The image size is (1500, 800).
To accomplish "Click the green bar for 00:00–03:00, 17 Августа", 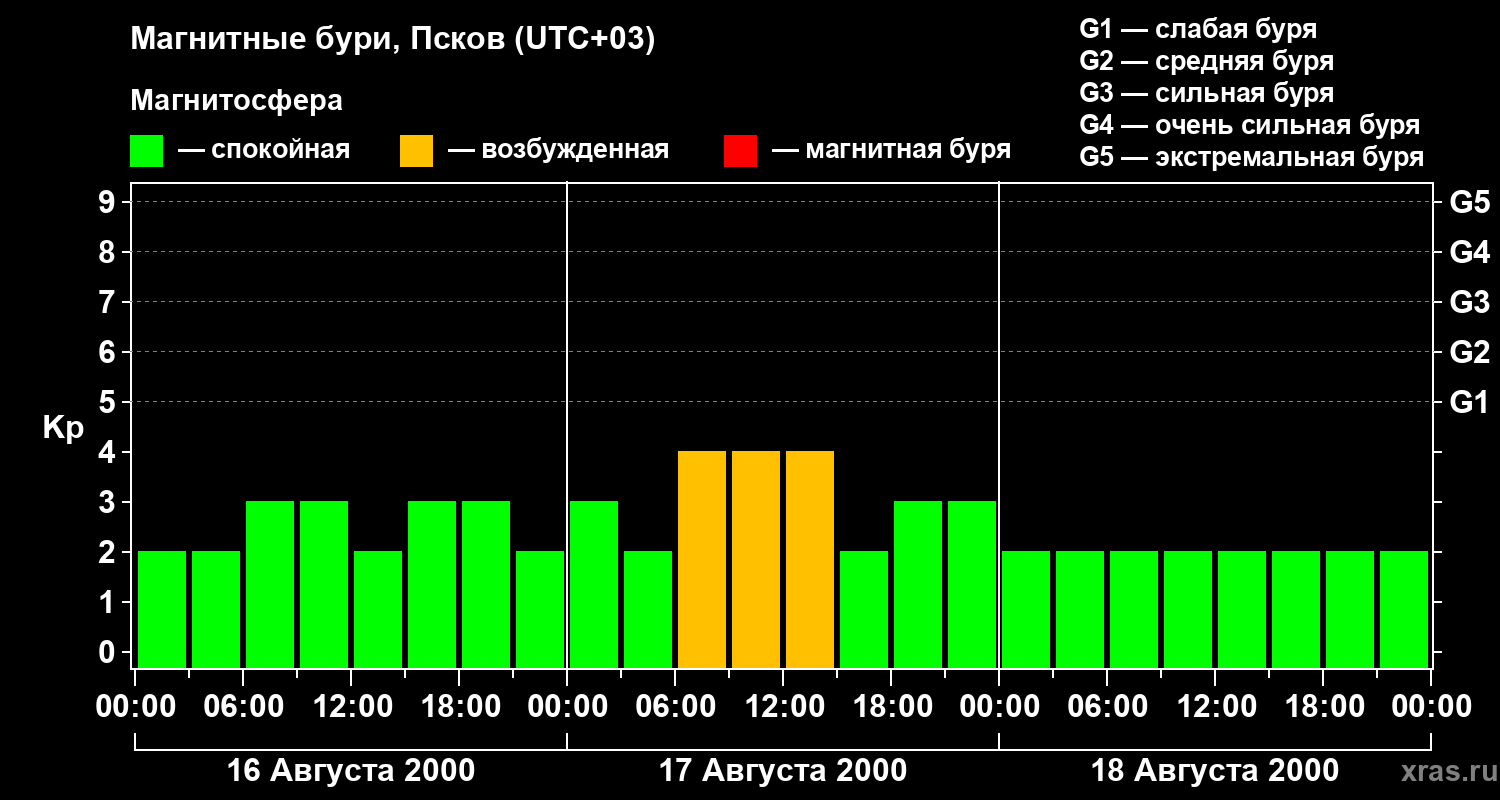I will [x=594, y=585].
